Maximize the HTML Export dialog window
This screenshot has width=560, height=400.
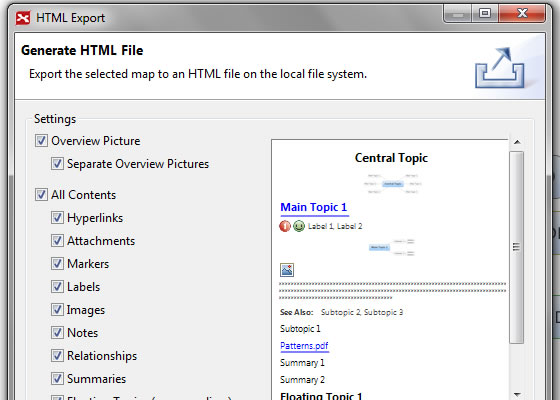point(485,14)
